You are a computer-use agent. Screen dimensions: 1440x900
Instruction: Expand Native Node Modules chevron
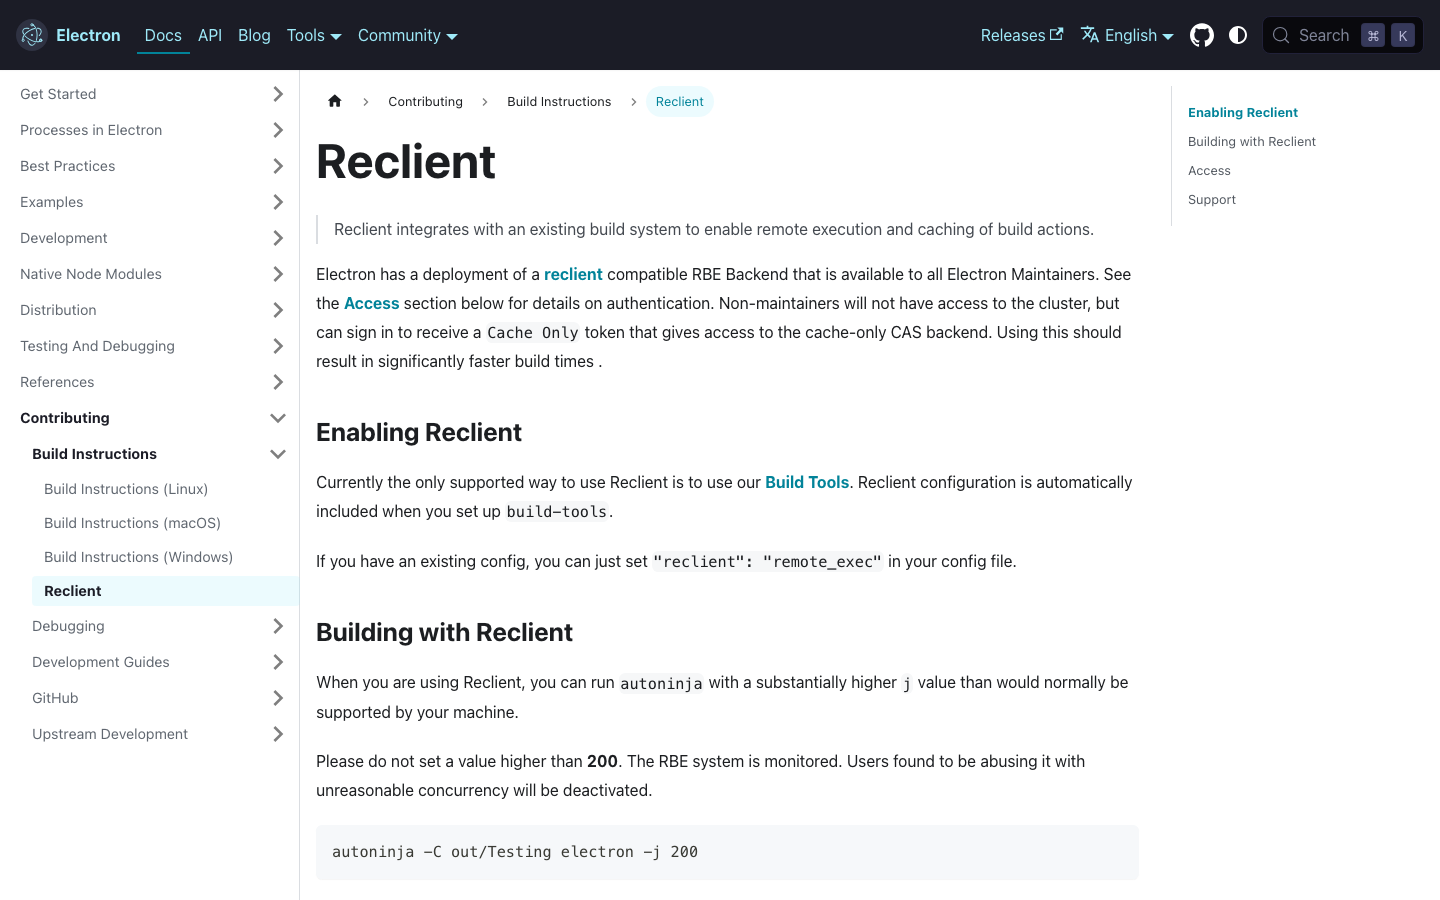(x=278, y=274)
